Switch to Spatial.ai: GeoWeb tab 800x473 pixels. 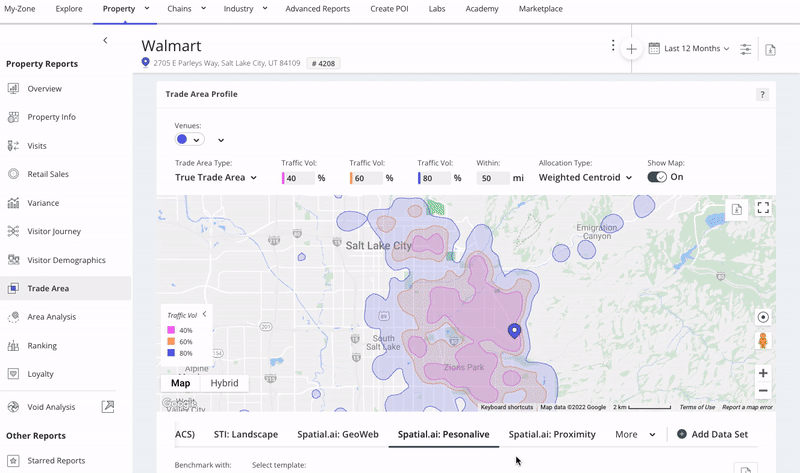click(338, 434)
